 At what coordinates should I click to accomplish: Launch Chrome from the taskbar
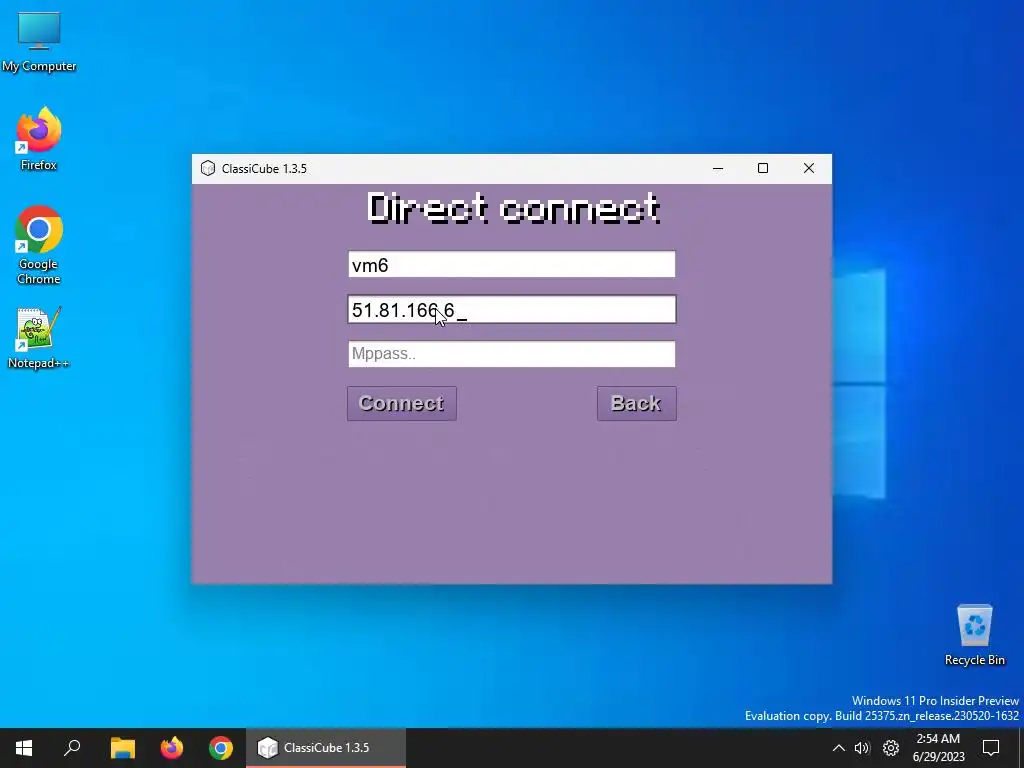pos(221,748)
